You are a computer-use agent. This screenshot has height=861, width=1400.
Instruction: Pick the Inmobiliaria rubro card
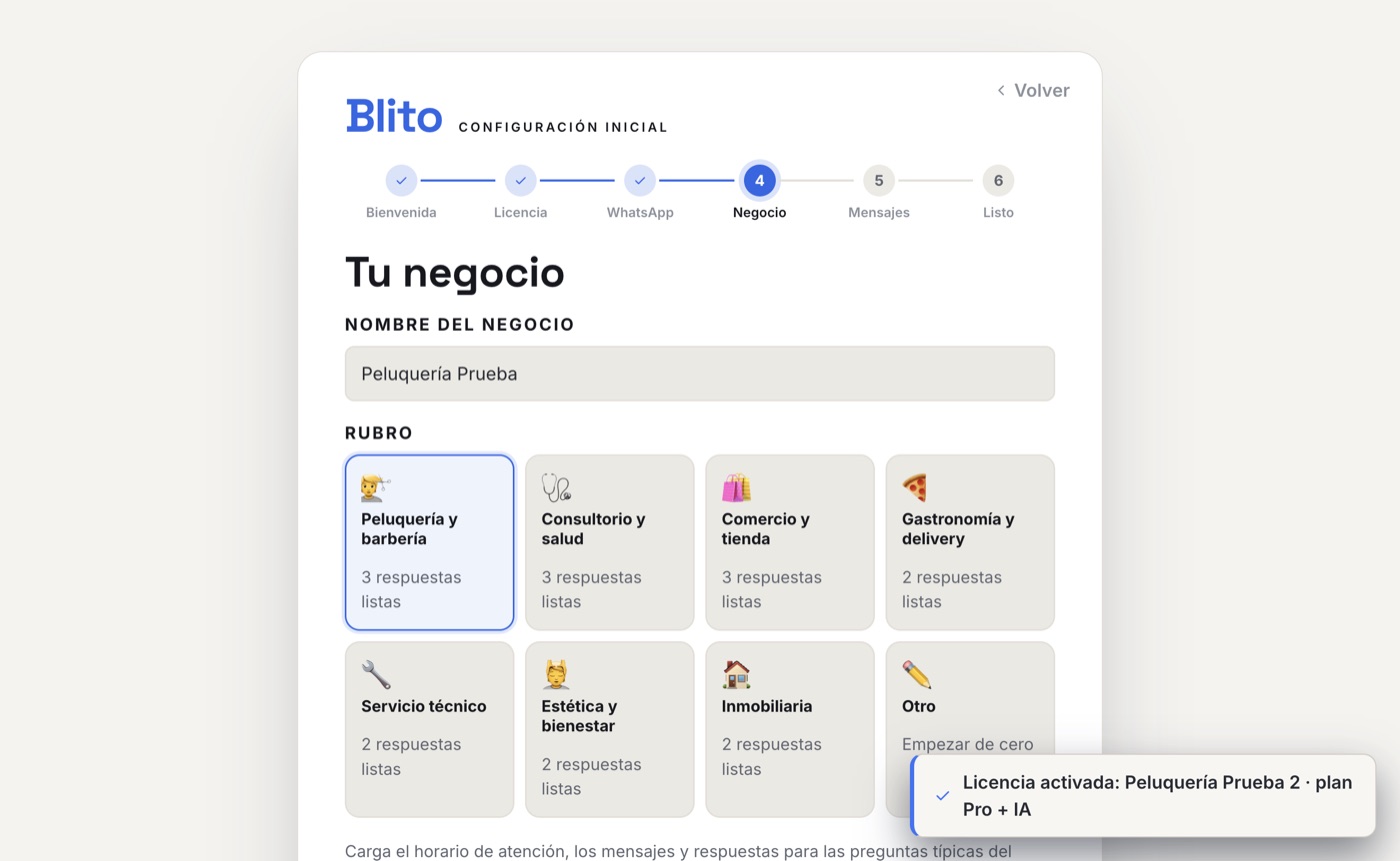click(790, 730)
